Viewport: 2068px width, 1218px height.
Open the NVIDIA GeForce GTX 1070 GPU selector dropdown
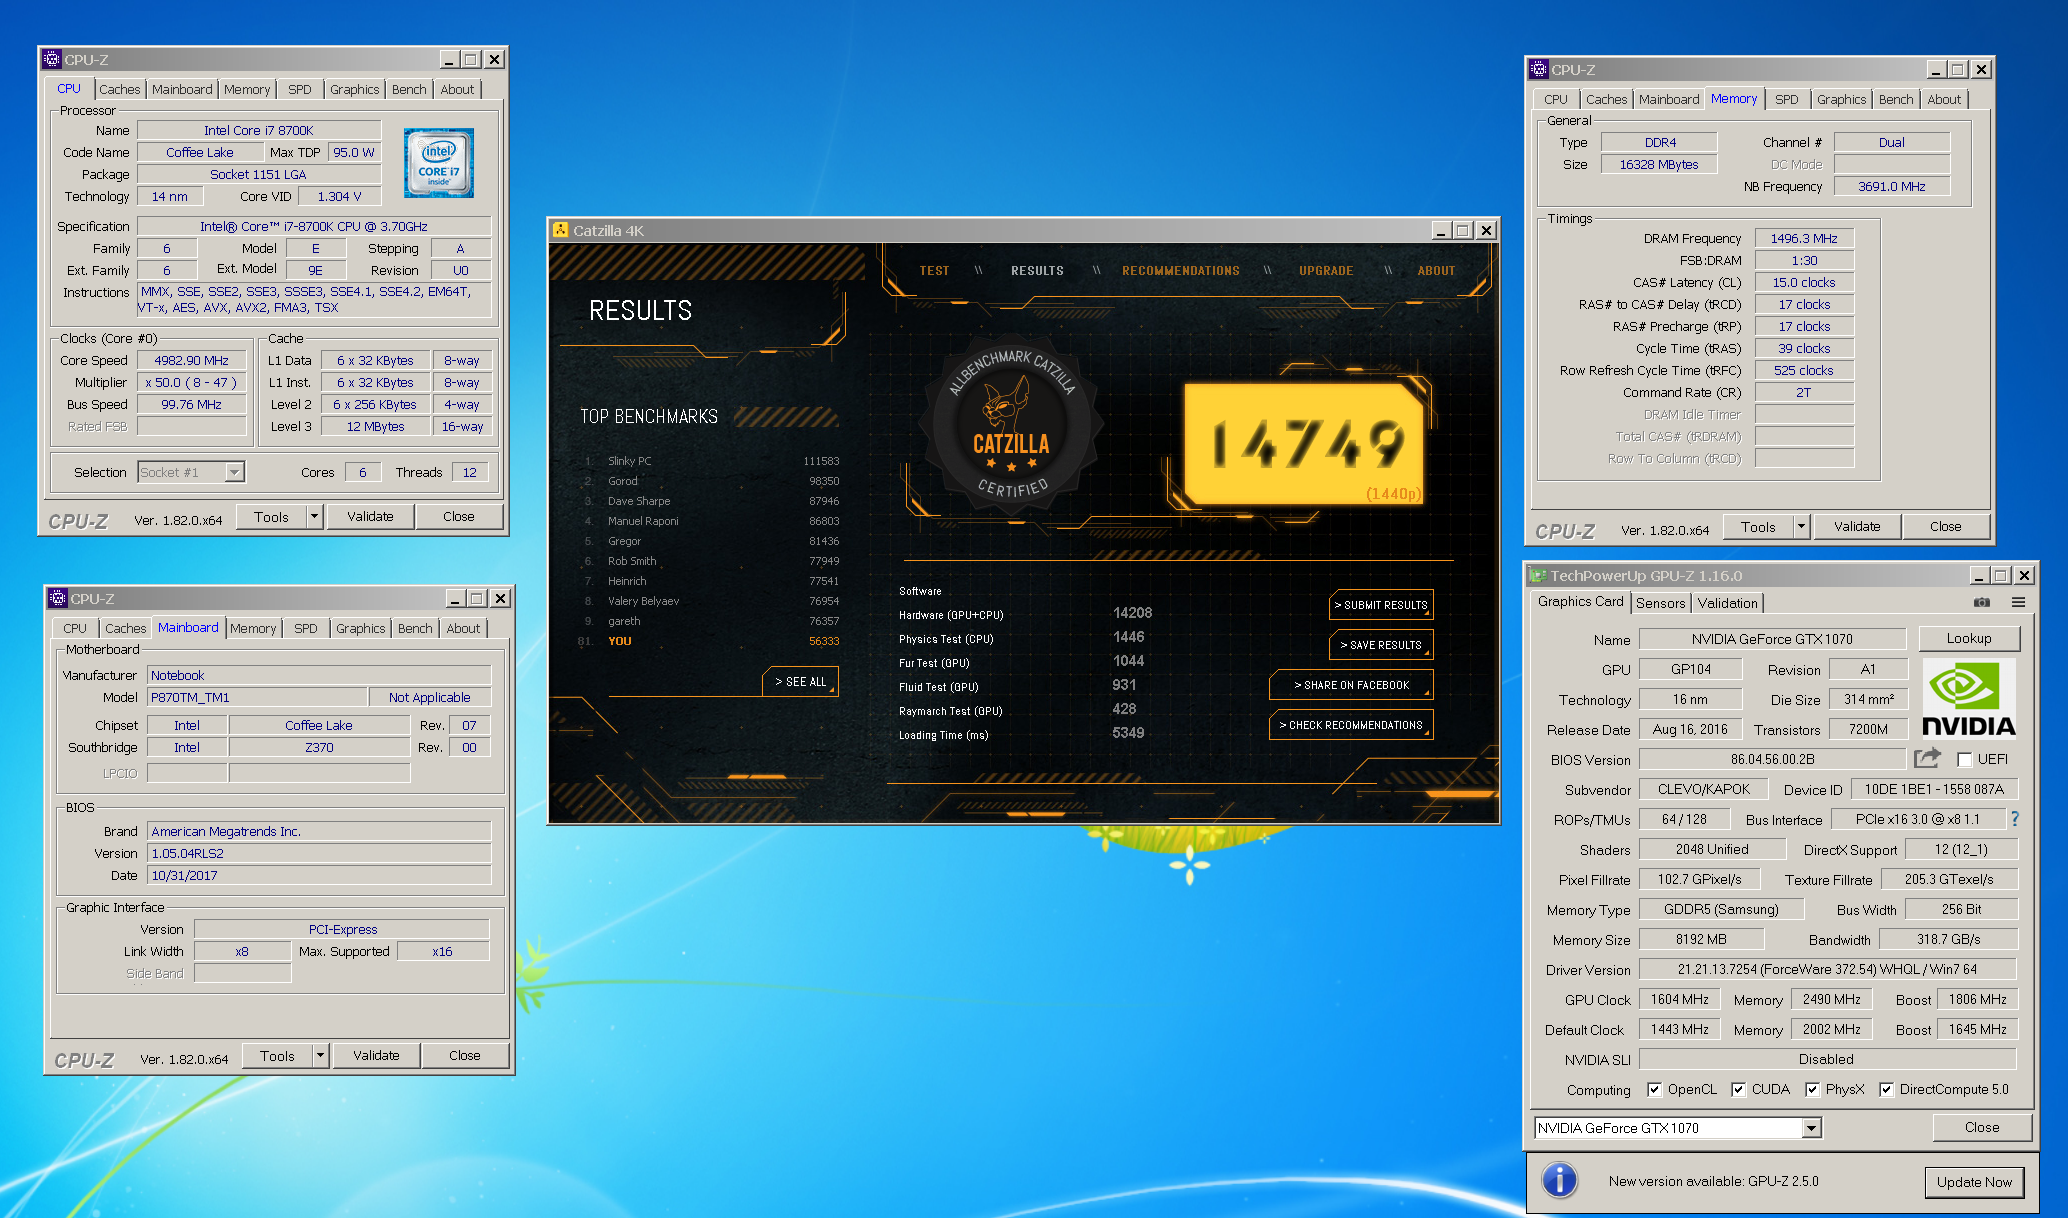(1811, 1128)
